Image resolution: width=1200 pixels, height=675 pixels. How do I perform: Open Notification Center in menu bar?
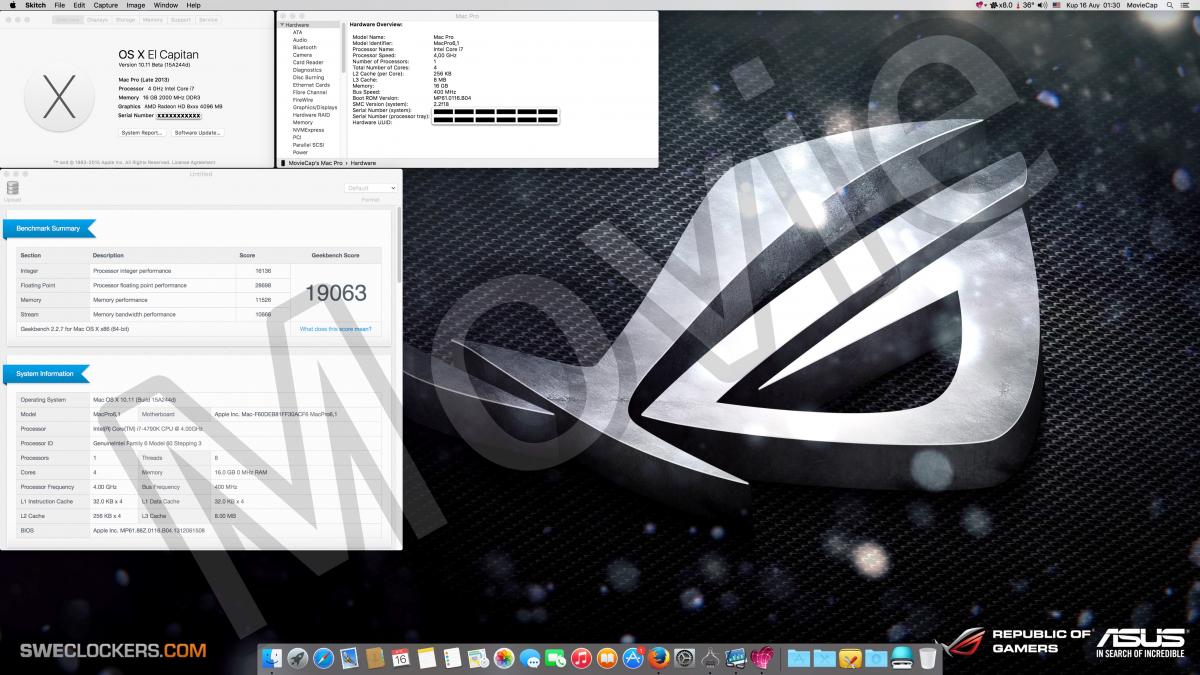coord(1187,5)
